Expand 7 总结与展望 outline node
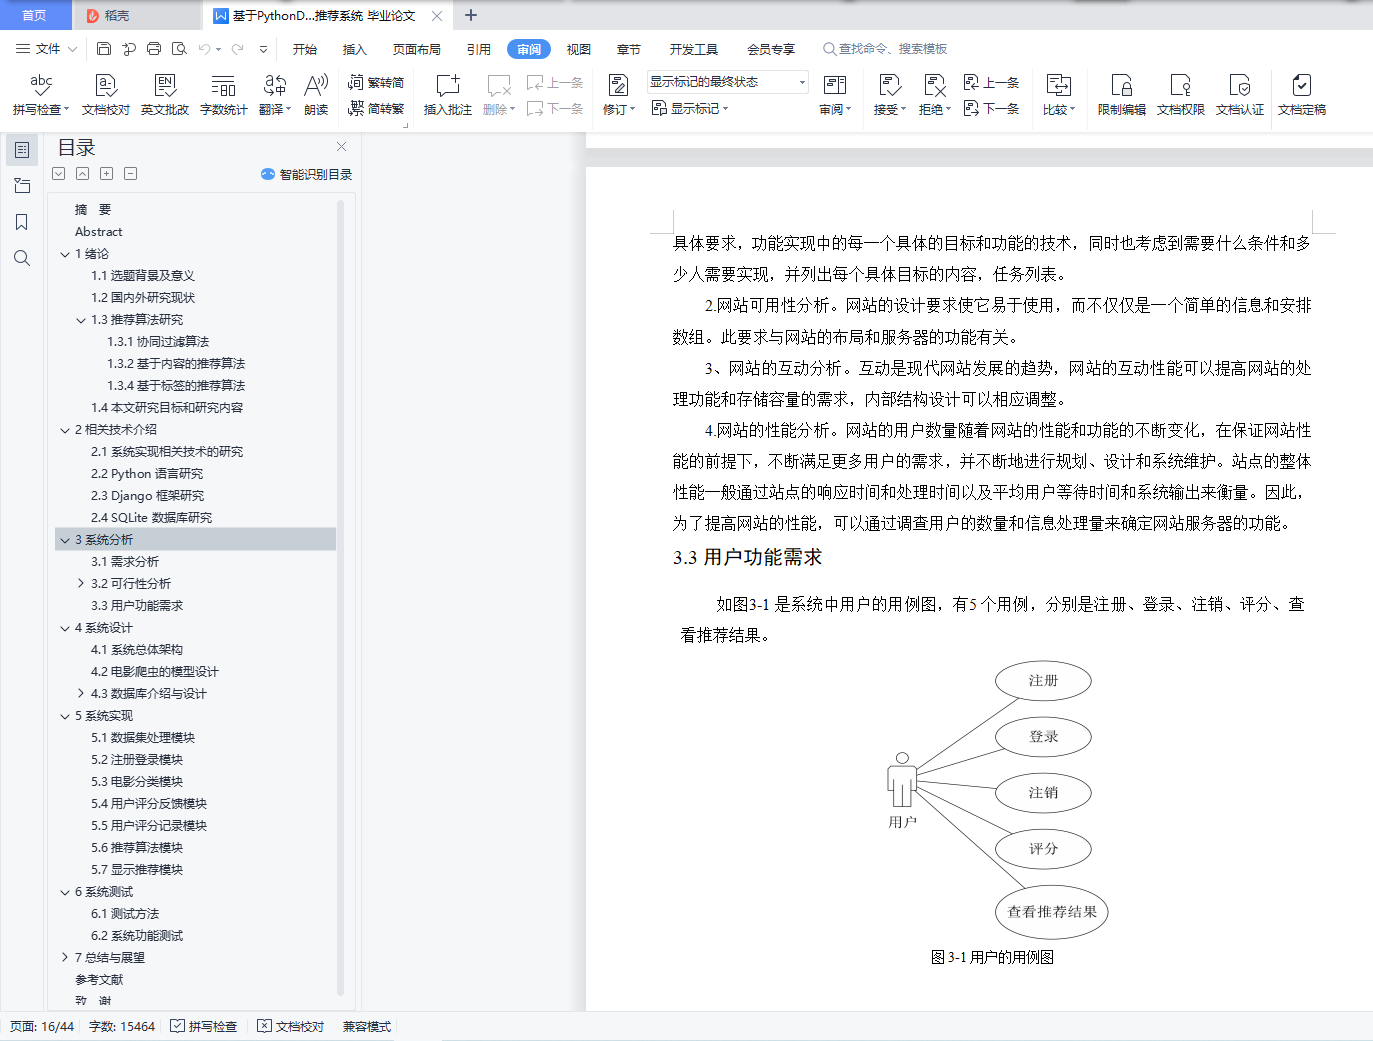The height and width of the screenshot is (1041, 1373). tap(65, 958)
